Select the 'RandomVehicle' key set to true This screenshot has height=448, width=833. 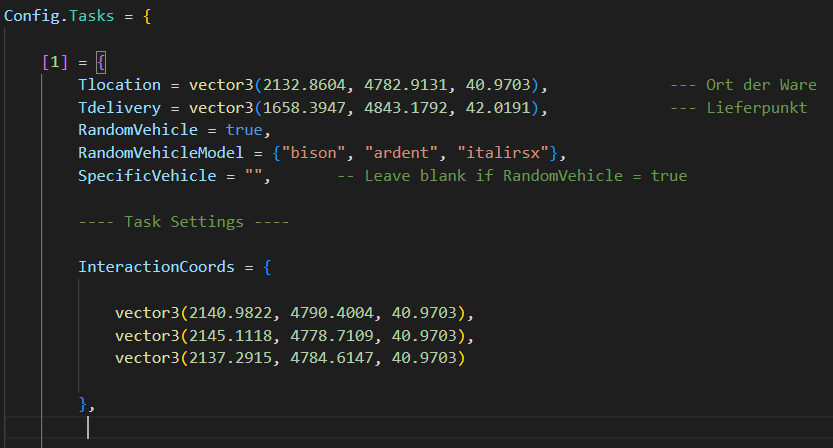(x=138, y=130)
